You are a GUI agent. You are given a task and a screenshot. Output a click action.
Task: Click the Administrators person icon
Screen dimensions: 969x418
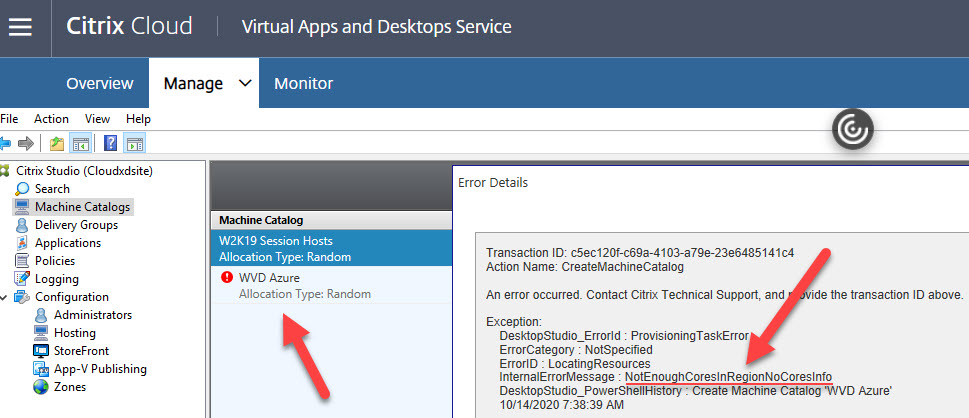click(41, 315)
